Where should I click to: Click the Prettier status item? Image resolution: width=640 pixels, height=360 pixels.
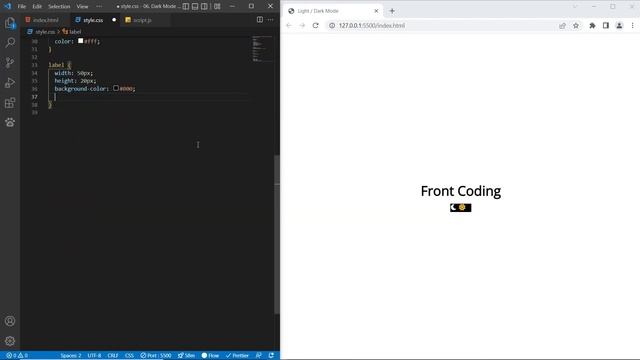237,356
